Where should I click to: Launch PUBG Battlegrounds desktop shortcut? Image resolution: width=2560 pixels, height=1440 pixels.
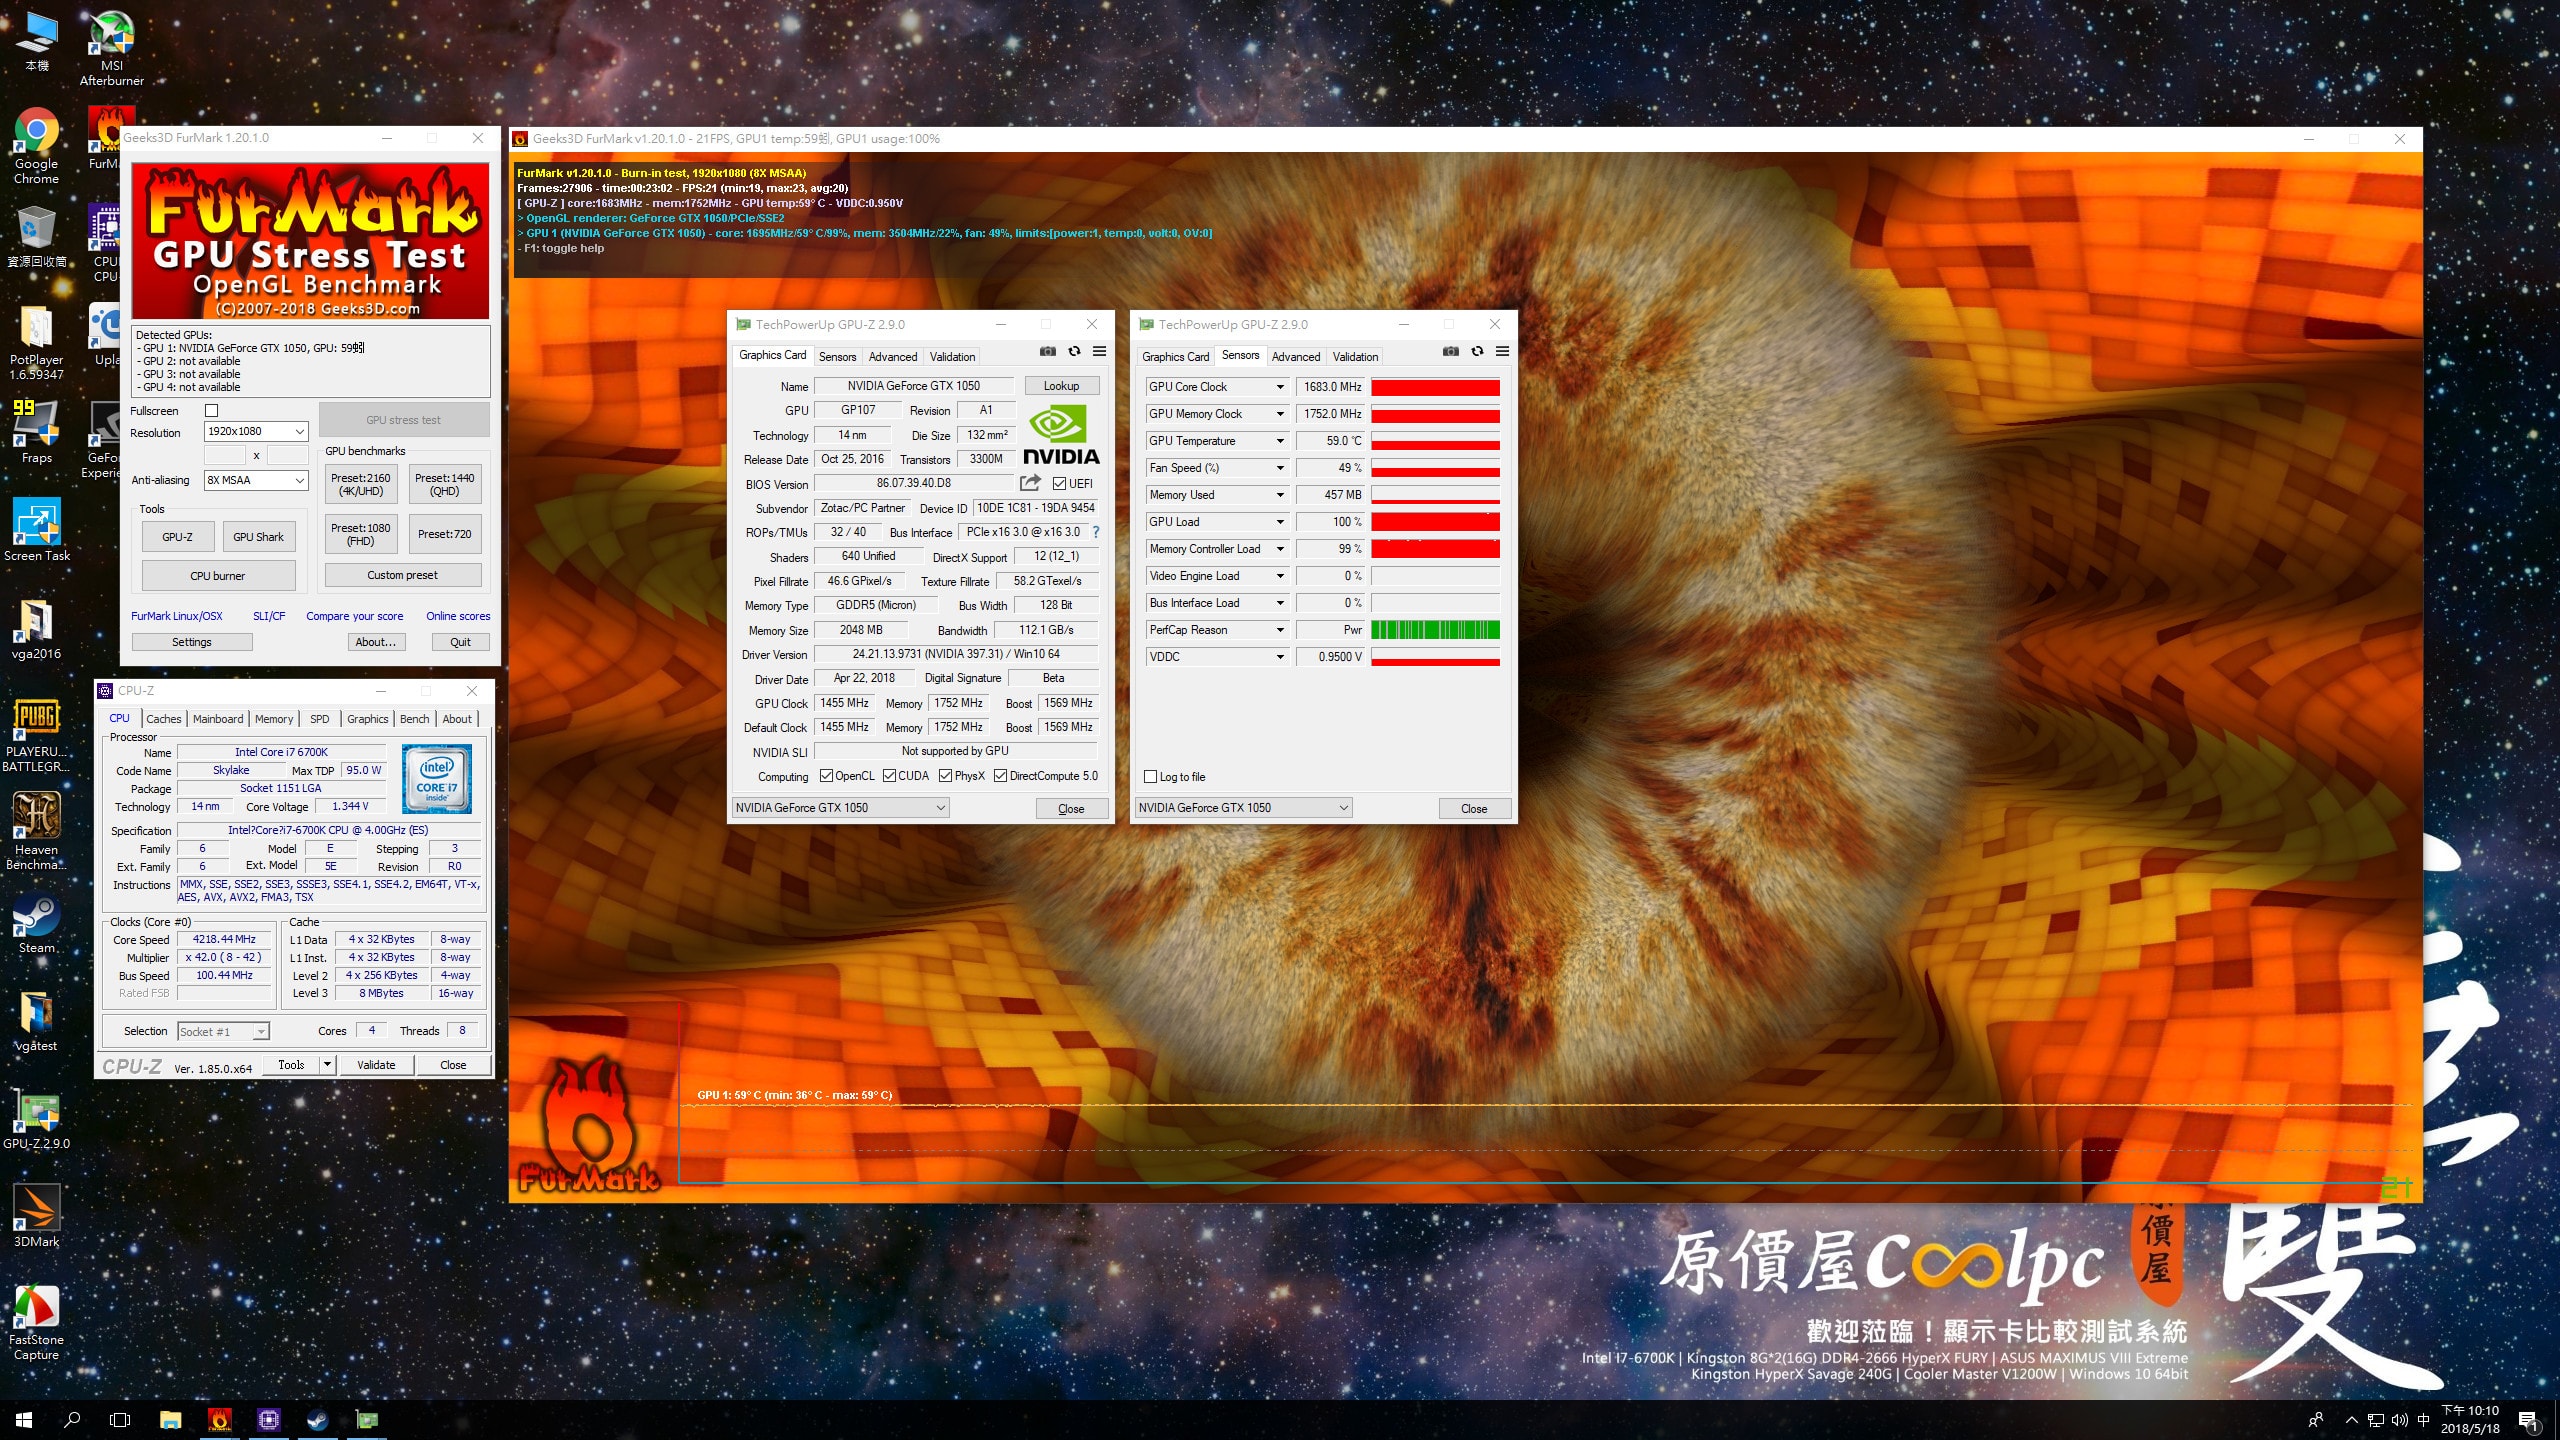[x=37, y=734]
